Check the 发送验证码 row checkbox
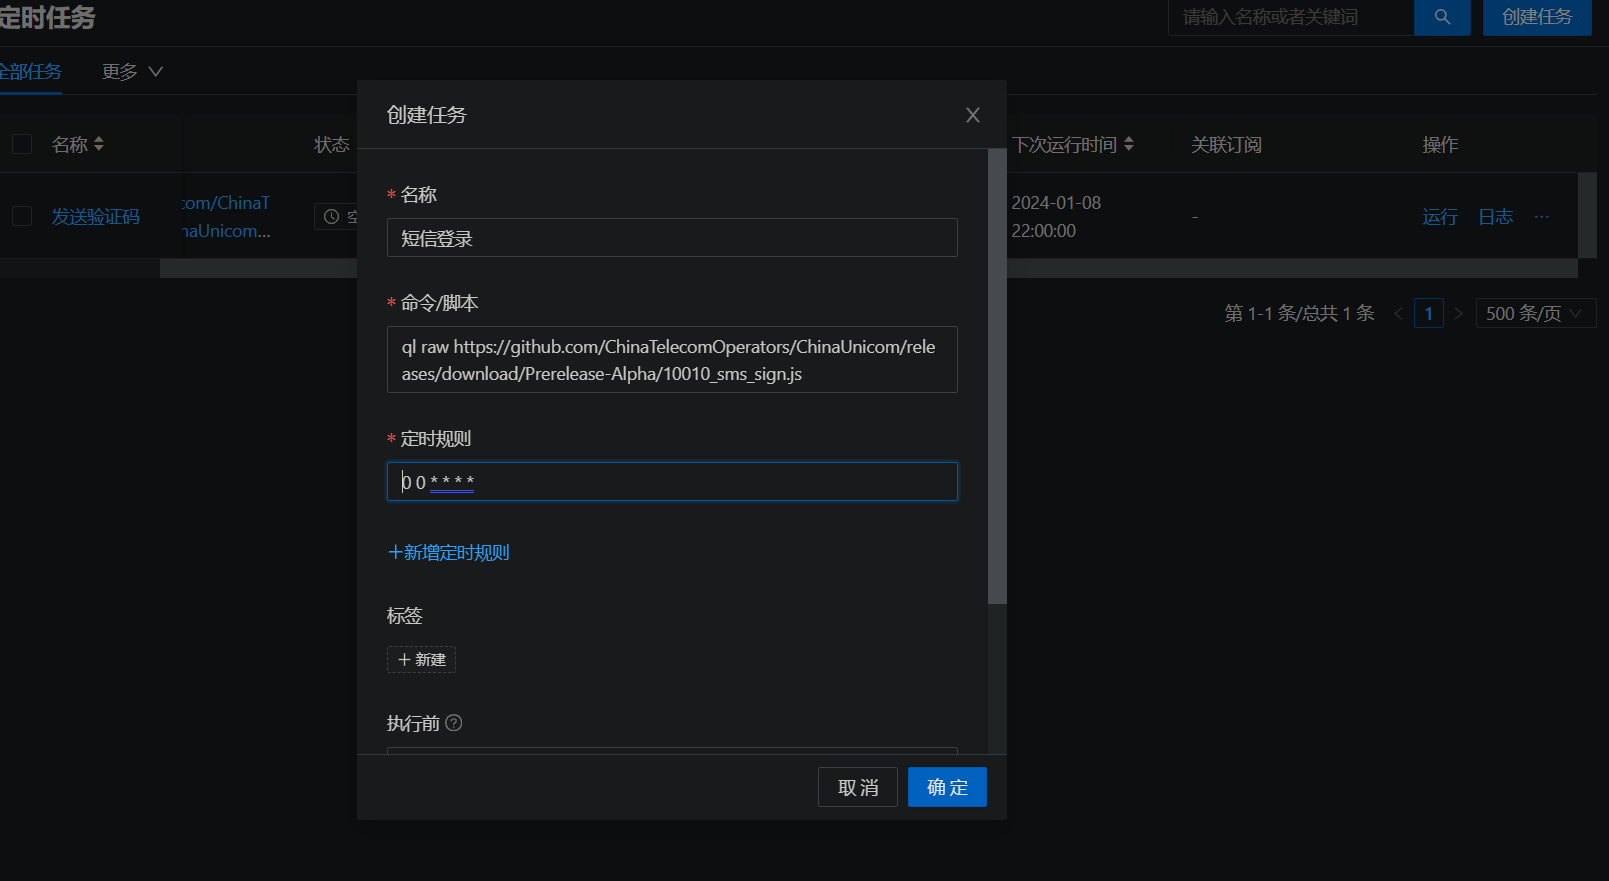 [x=22, y=216]
